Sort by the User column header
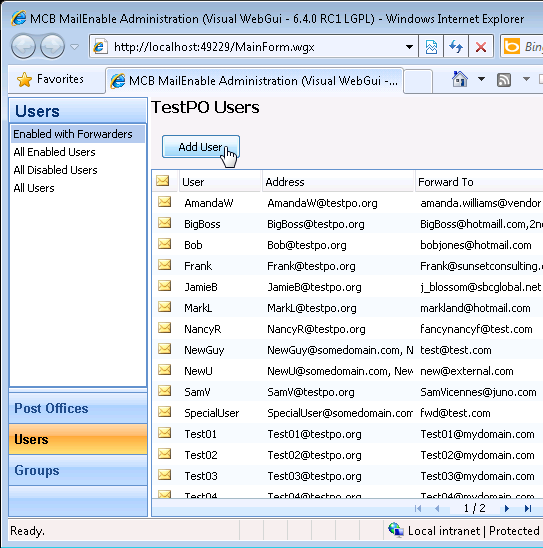 [220, 182]
